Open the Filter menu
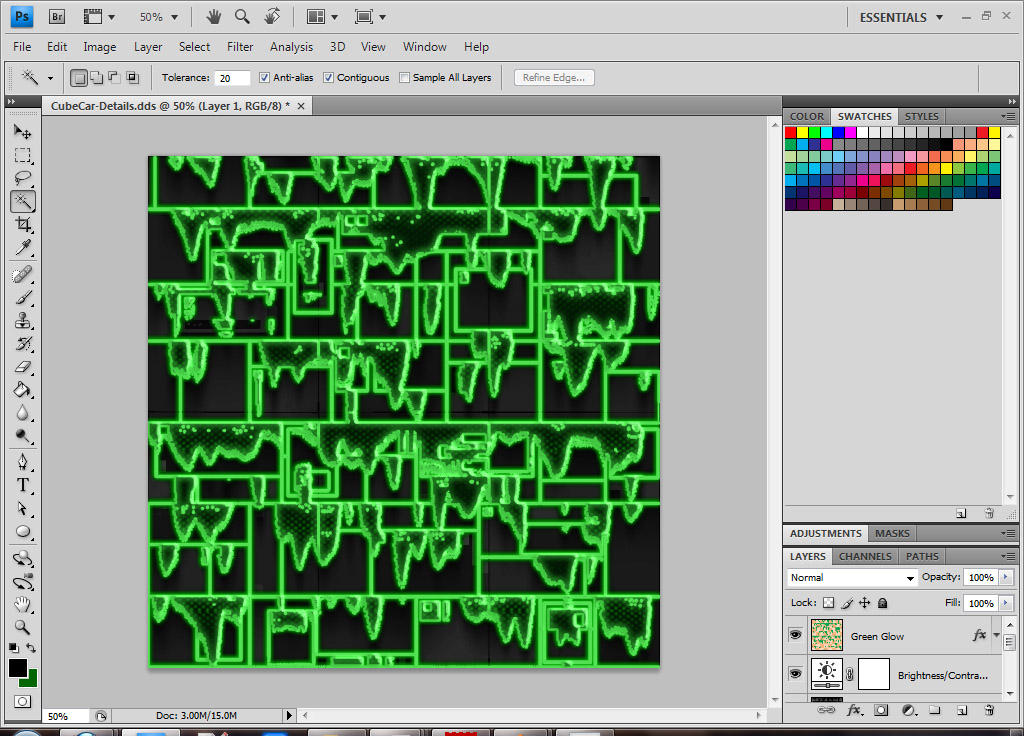The image size is (1024, 736). tap(240, 47)
